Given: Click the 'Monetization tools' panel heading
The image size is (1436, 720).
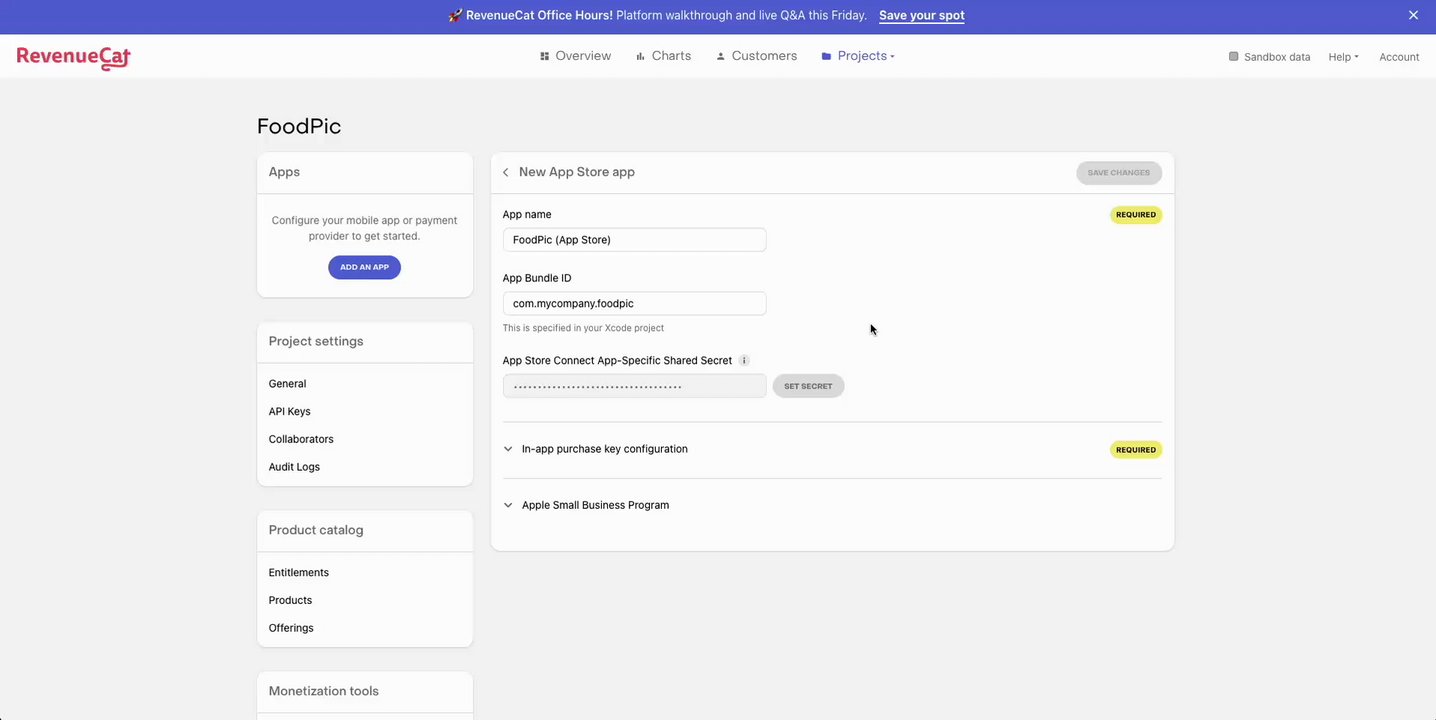Looking at the screenshot, I should click(323, 691).
